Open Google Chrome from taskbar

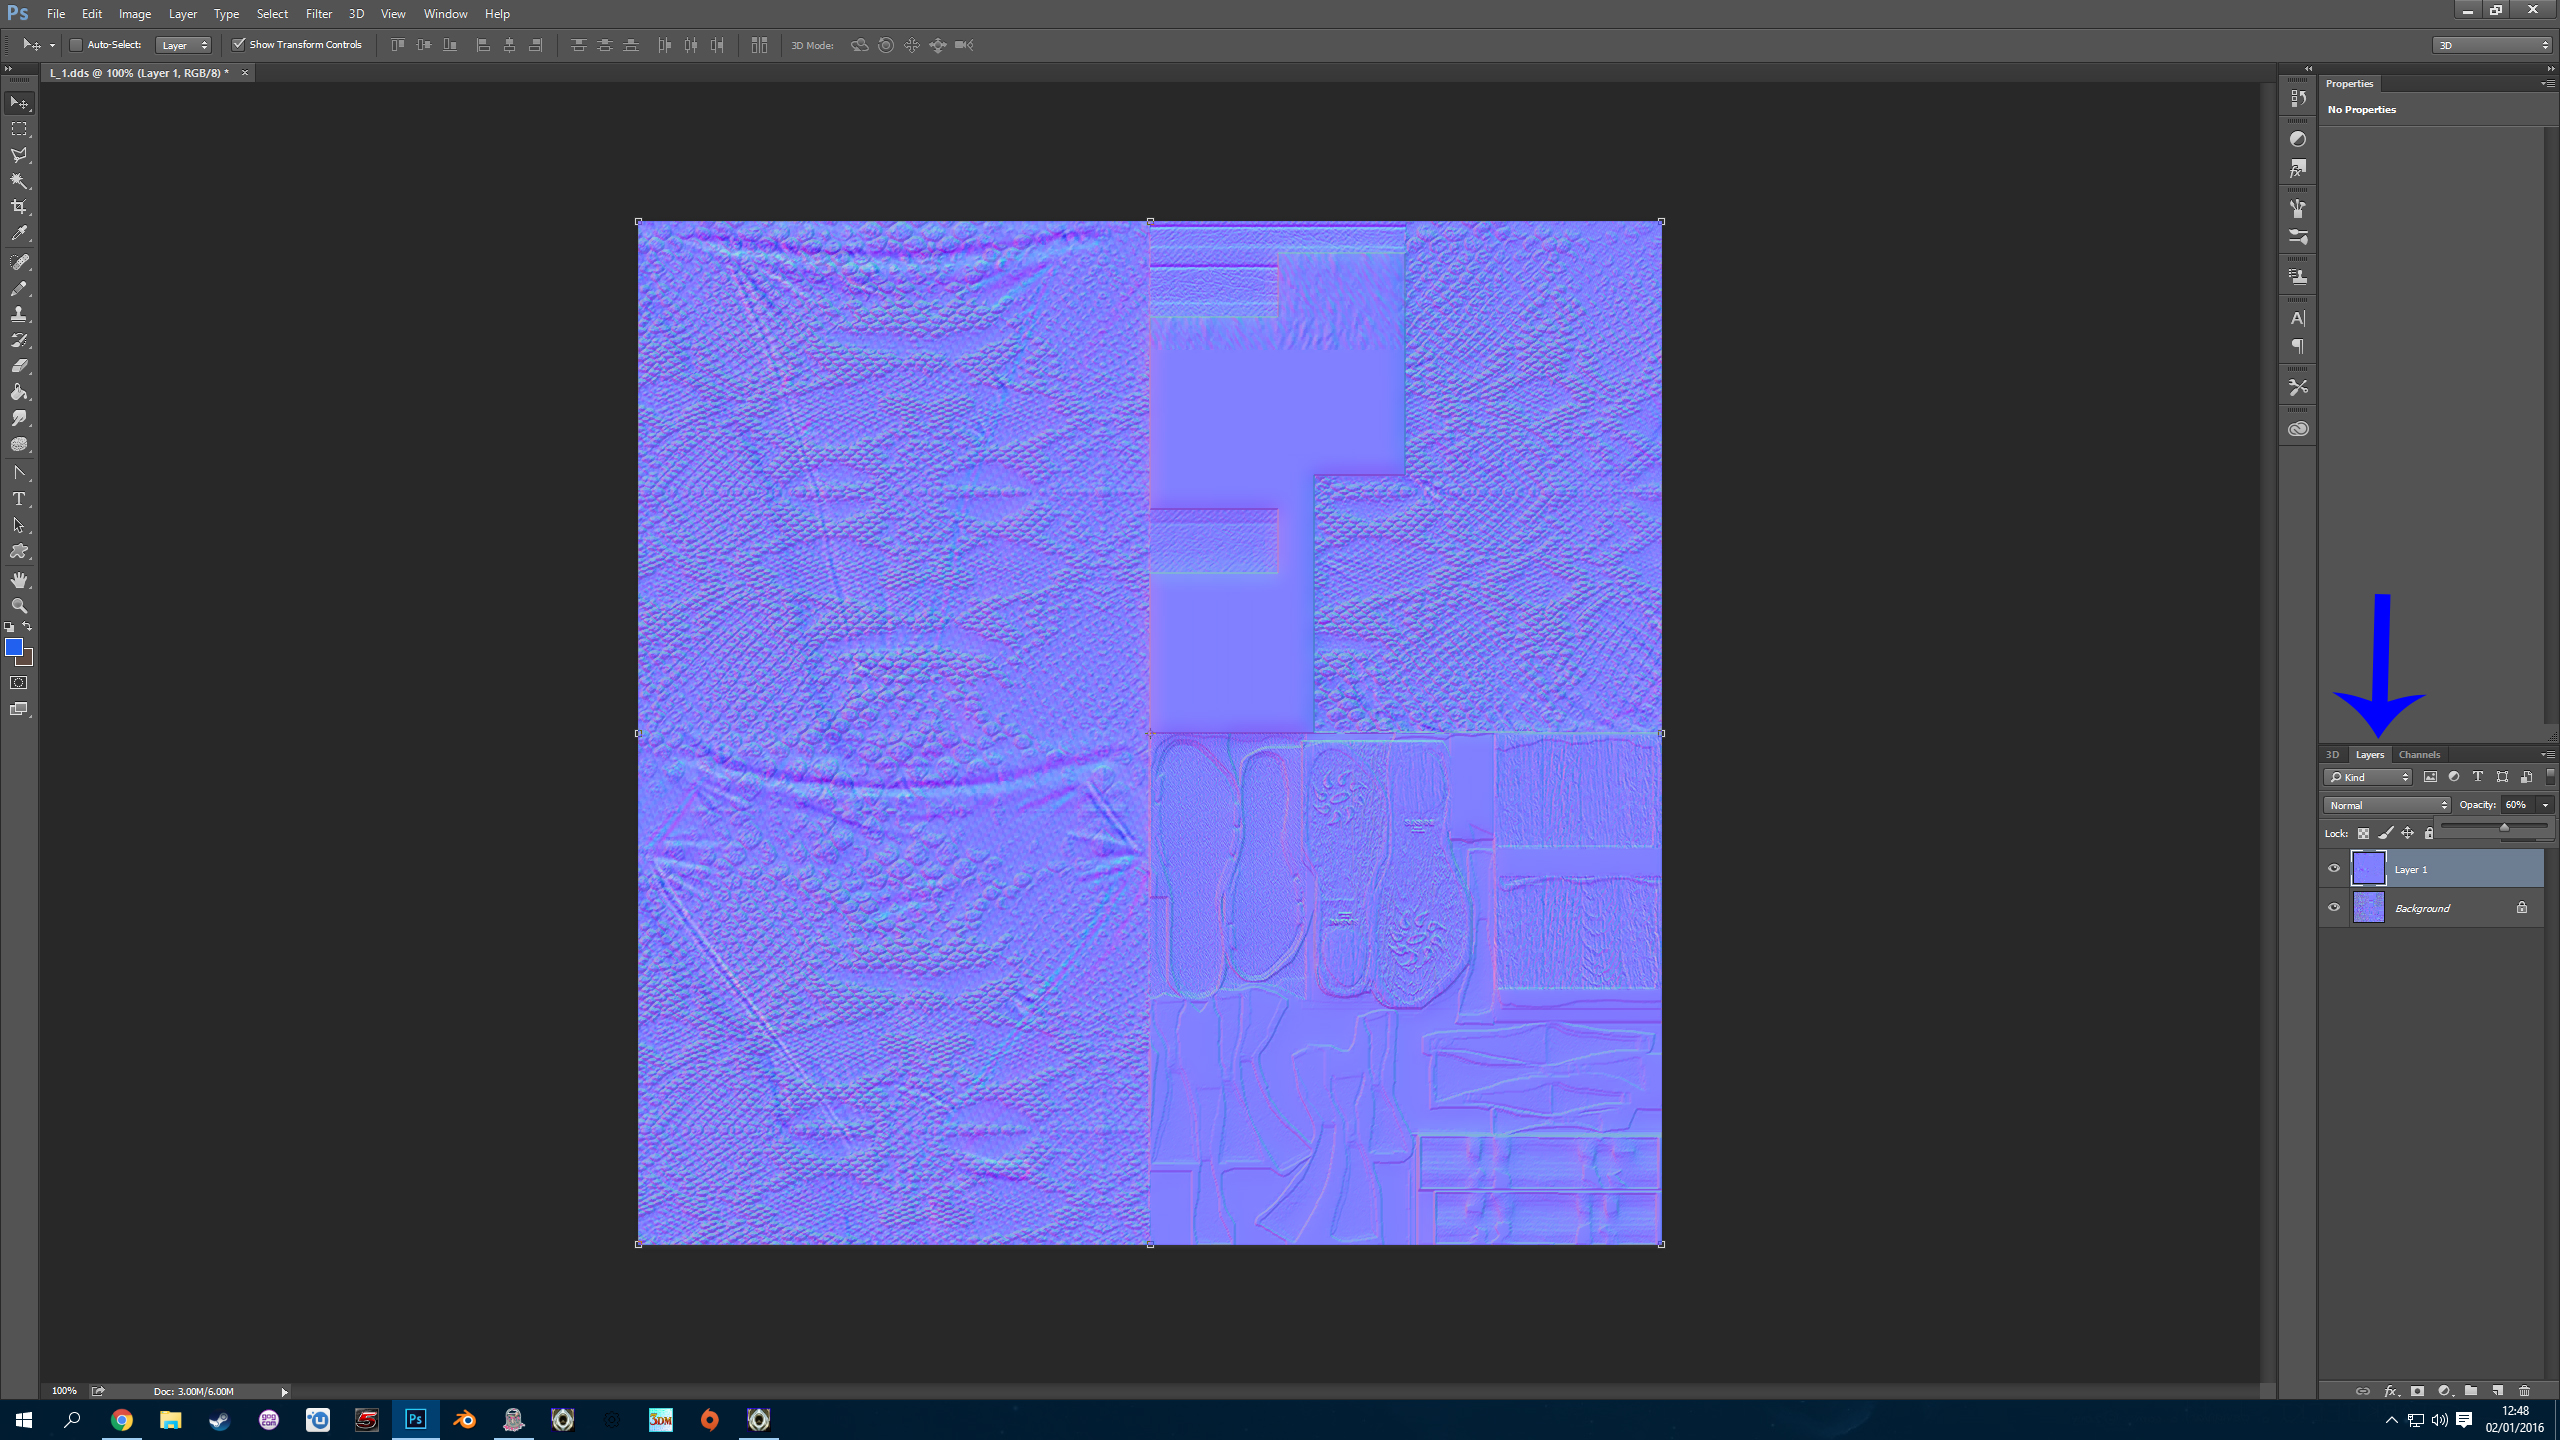point(121,1420)
